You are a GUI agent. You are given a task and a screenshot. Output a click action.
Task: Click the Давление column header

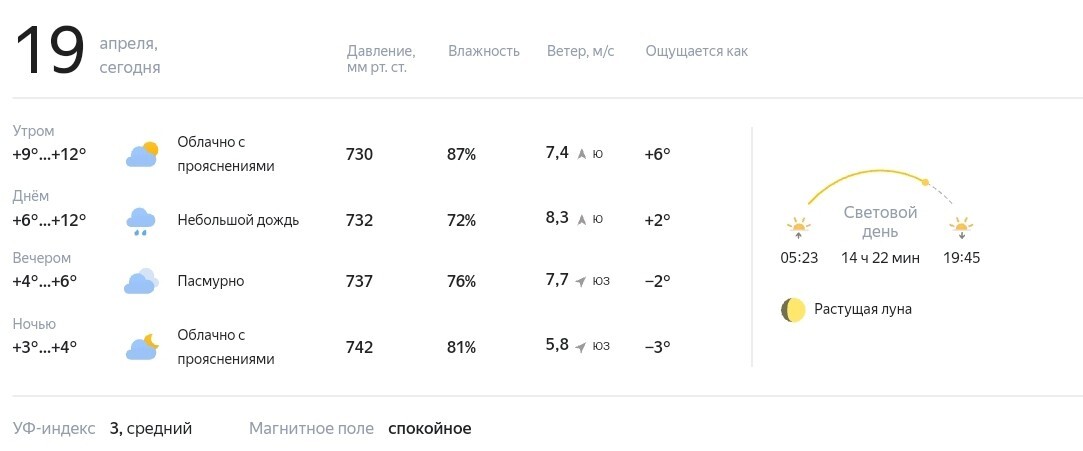click(381, 59)
